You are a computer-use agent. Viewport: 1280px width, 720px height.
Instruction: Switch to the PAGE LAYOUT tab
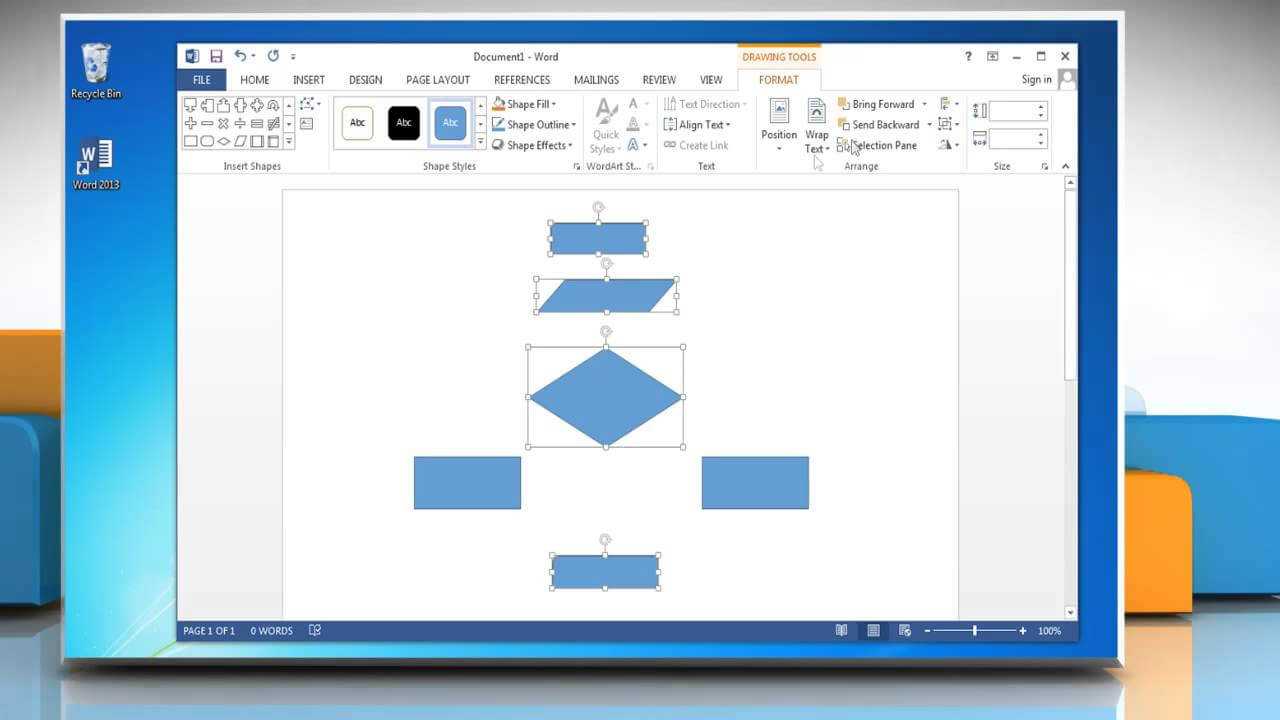pyautogui.click(x=437, y=80)
